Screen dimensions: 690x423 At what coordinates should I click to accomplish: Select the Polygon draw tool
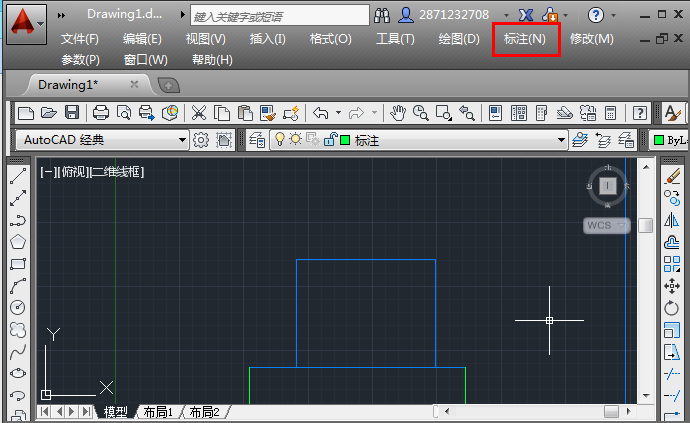pos(17,242)
